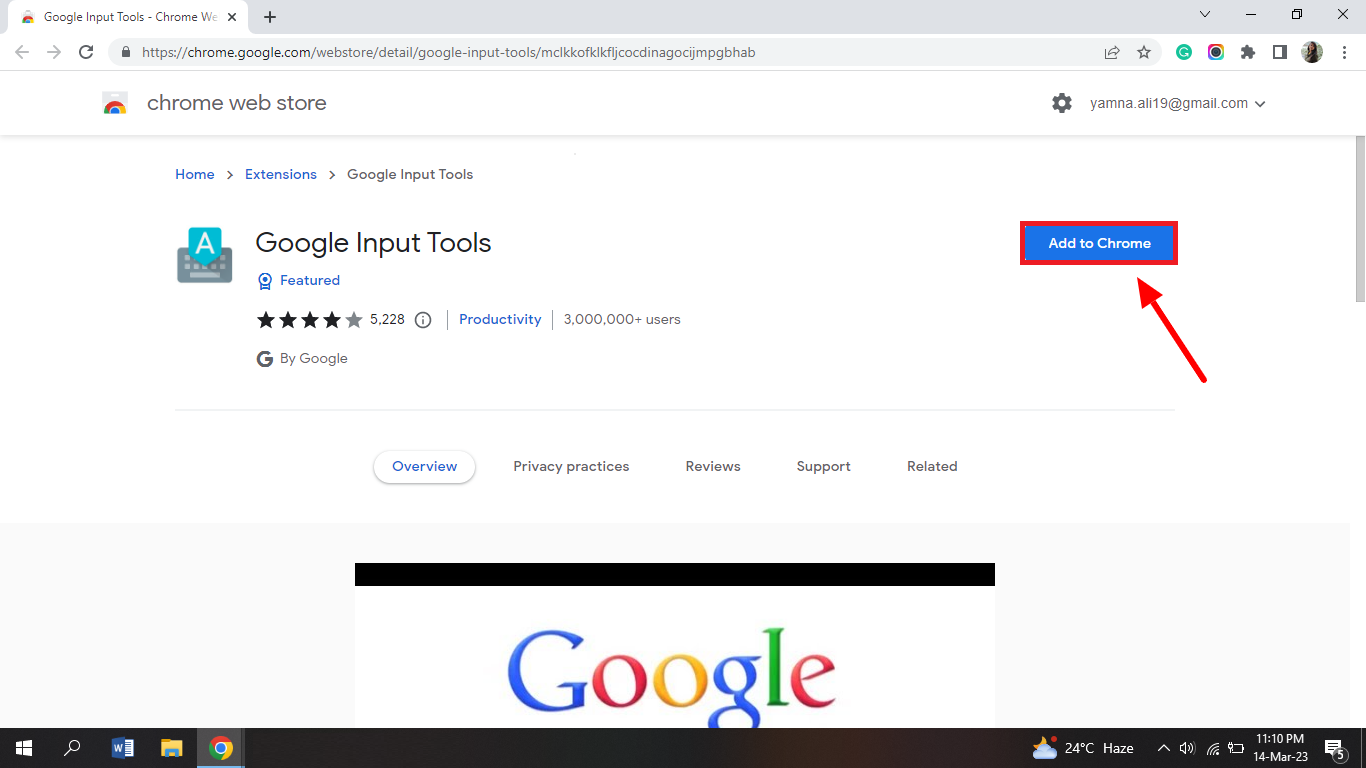Open the Productivity category link
The width and height of the screenshot is (1366, 768).
click(500, 319)
